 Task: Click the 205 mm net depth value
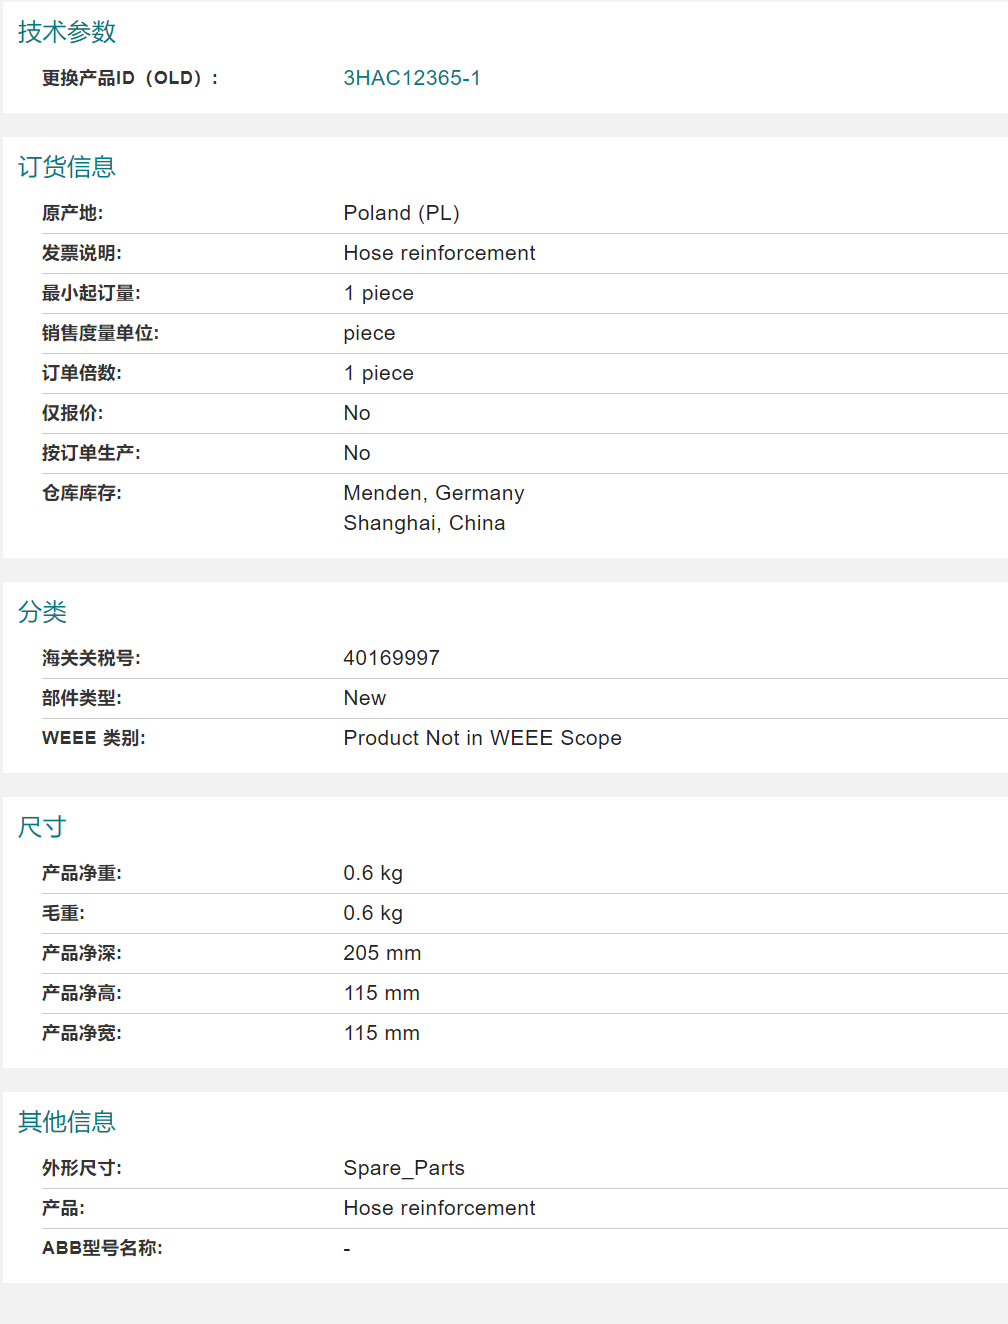click(382, 953)
